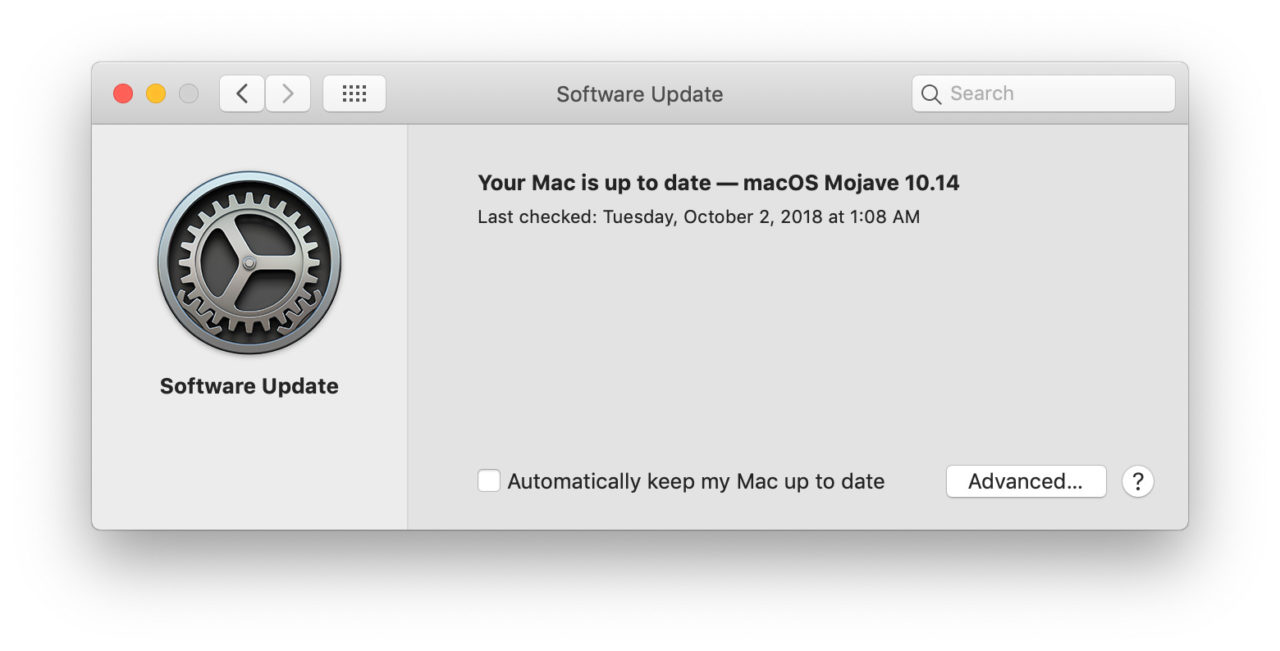
Task: Open help with the question mark button
Action: (1138, 482)
